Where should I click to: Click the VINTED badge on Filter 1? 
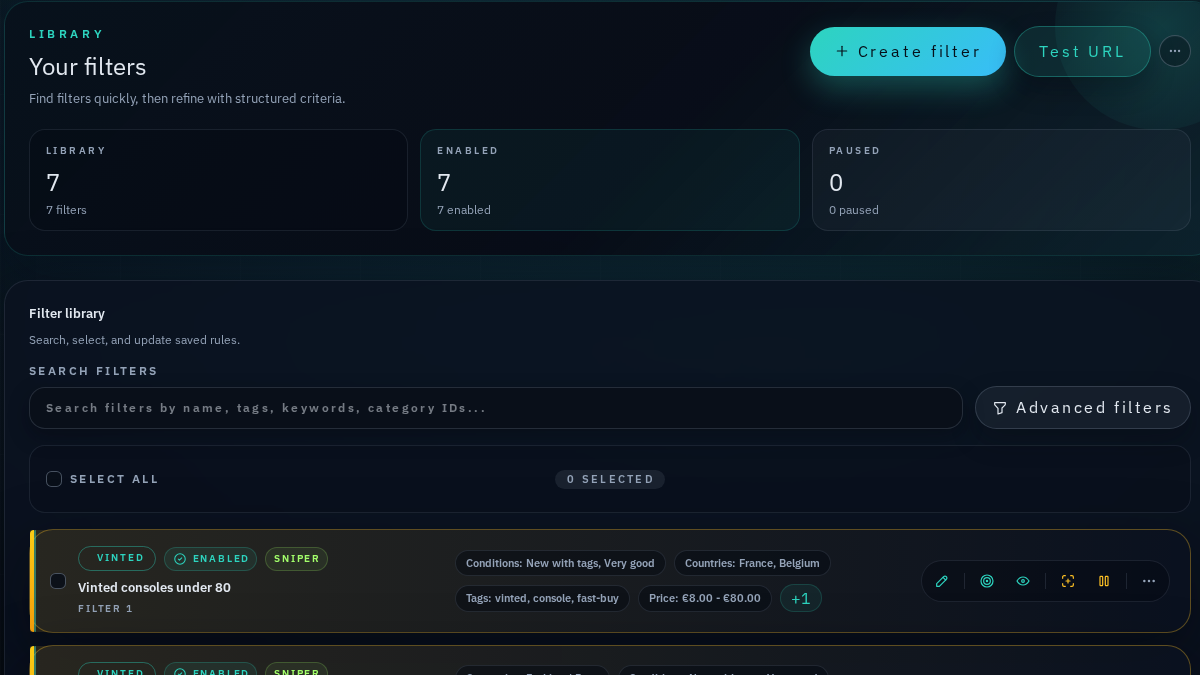click(117, 558)
